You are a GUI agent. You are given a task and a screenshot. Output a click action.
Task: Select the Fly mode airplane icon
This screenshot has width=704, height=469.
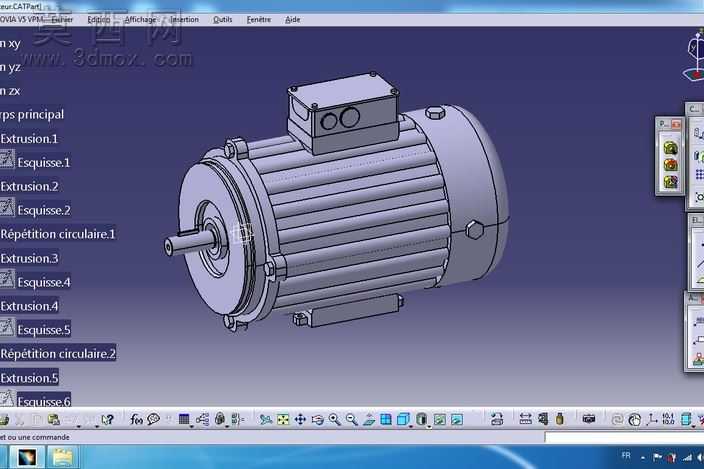tap(265, 420)
